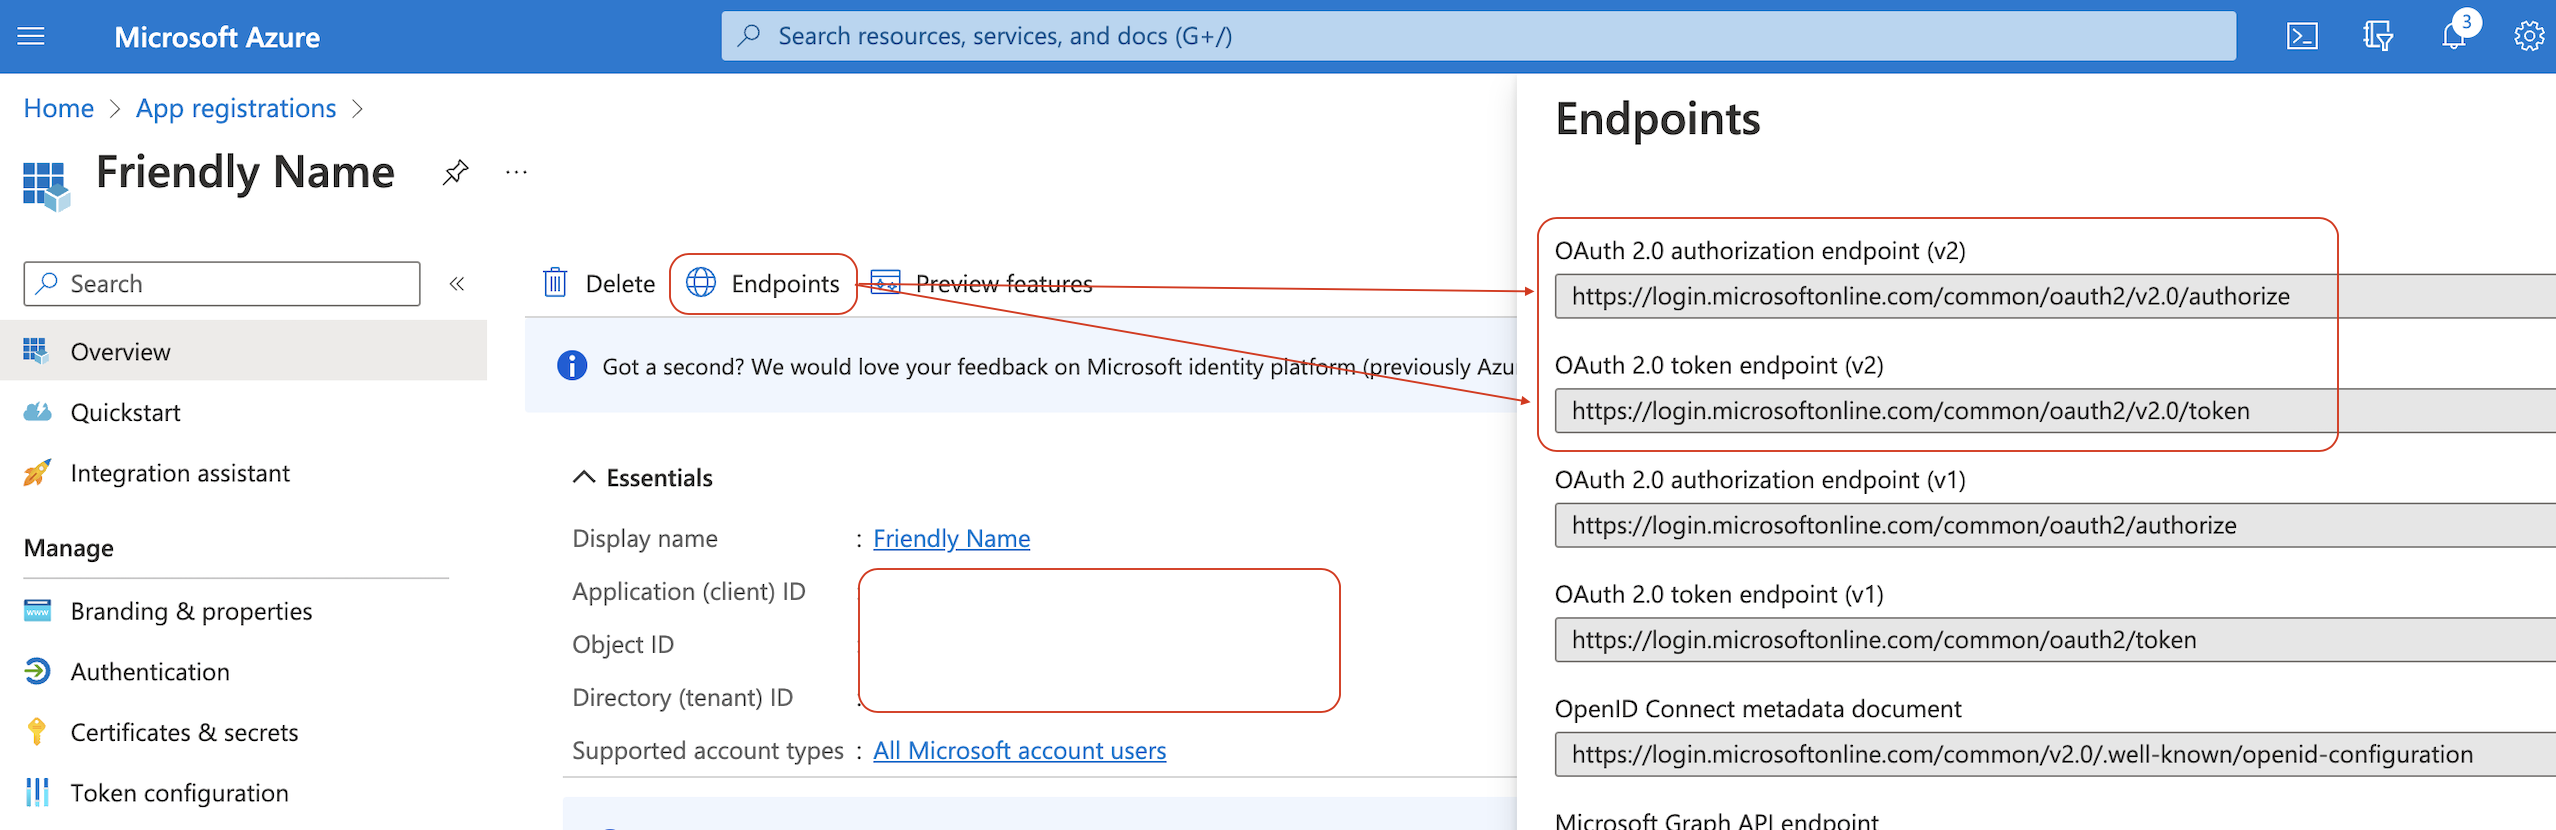Click the Microsoft Azure title
The height and width of the screenshot is (830, 2556).
217,37
